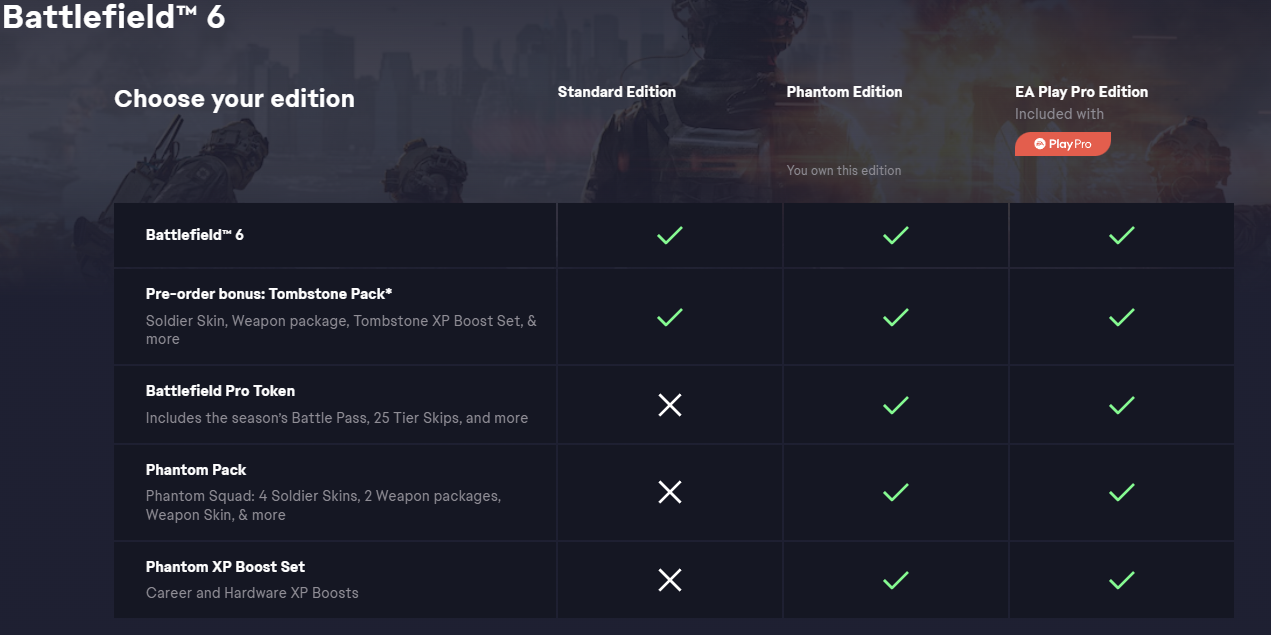Screen dimensions: 1271x635
Task: Click the EA Play Pro badge
Action: tap(1062, 144)
